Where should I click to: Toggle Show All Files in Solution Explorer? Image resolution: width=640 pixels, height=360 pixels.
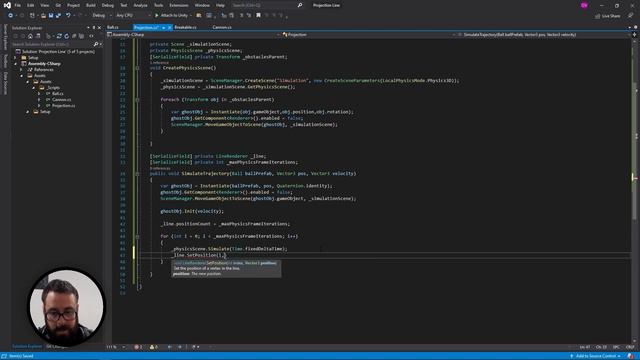tap(82, 36)
